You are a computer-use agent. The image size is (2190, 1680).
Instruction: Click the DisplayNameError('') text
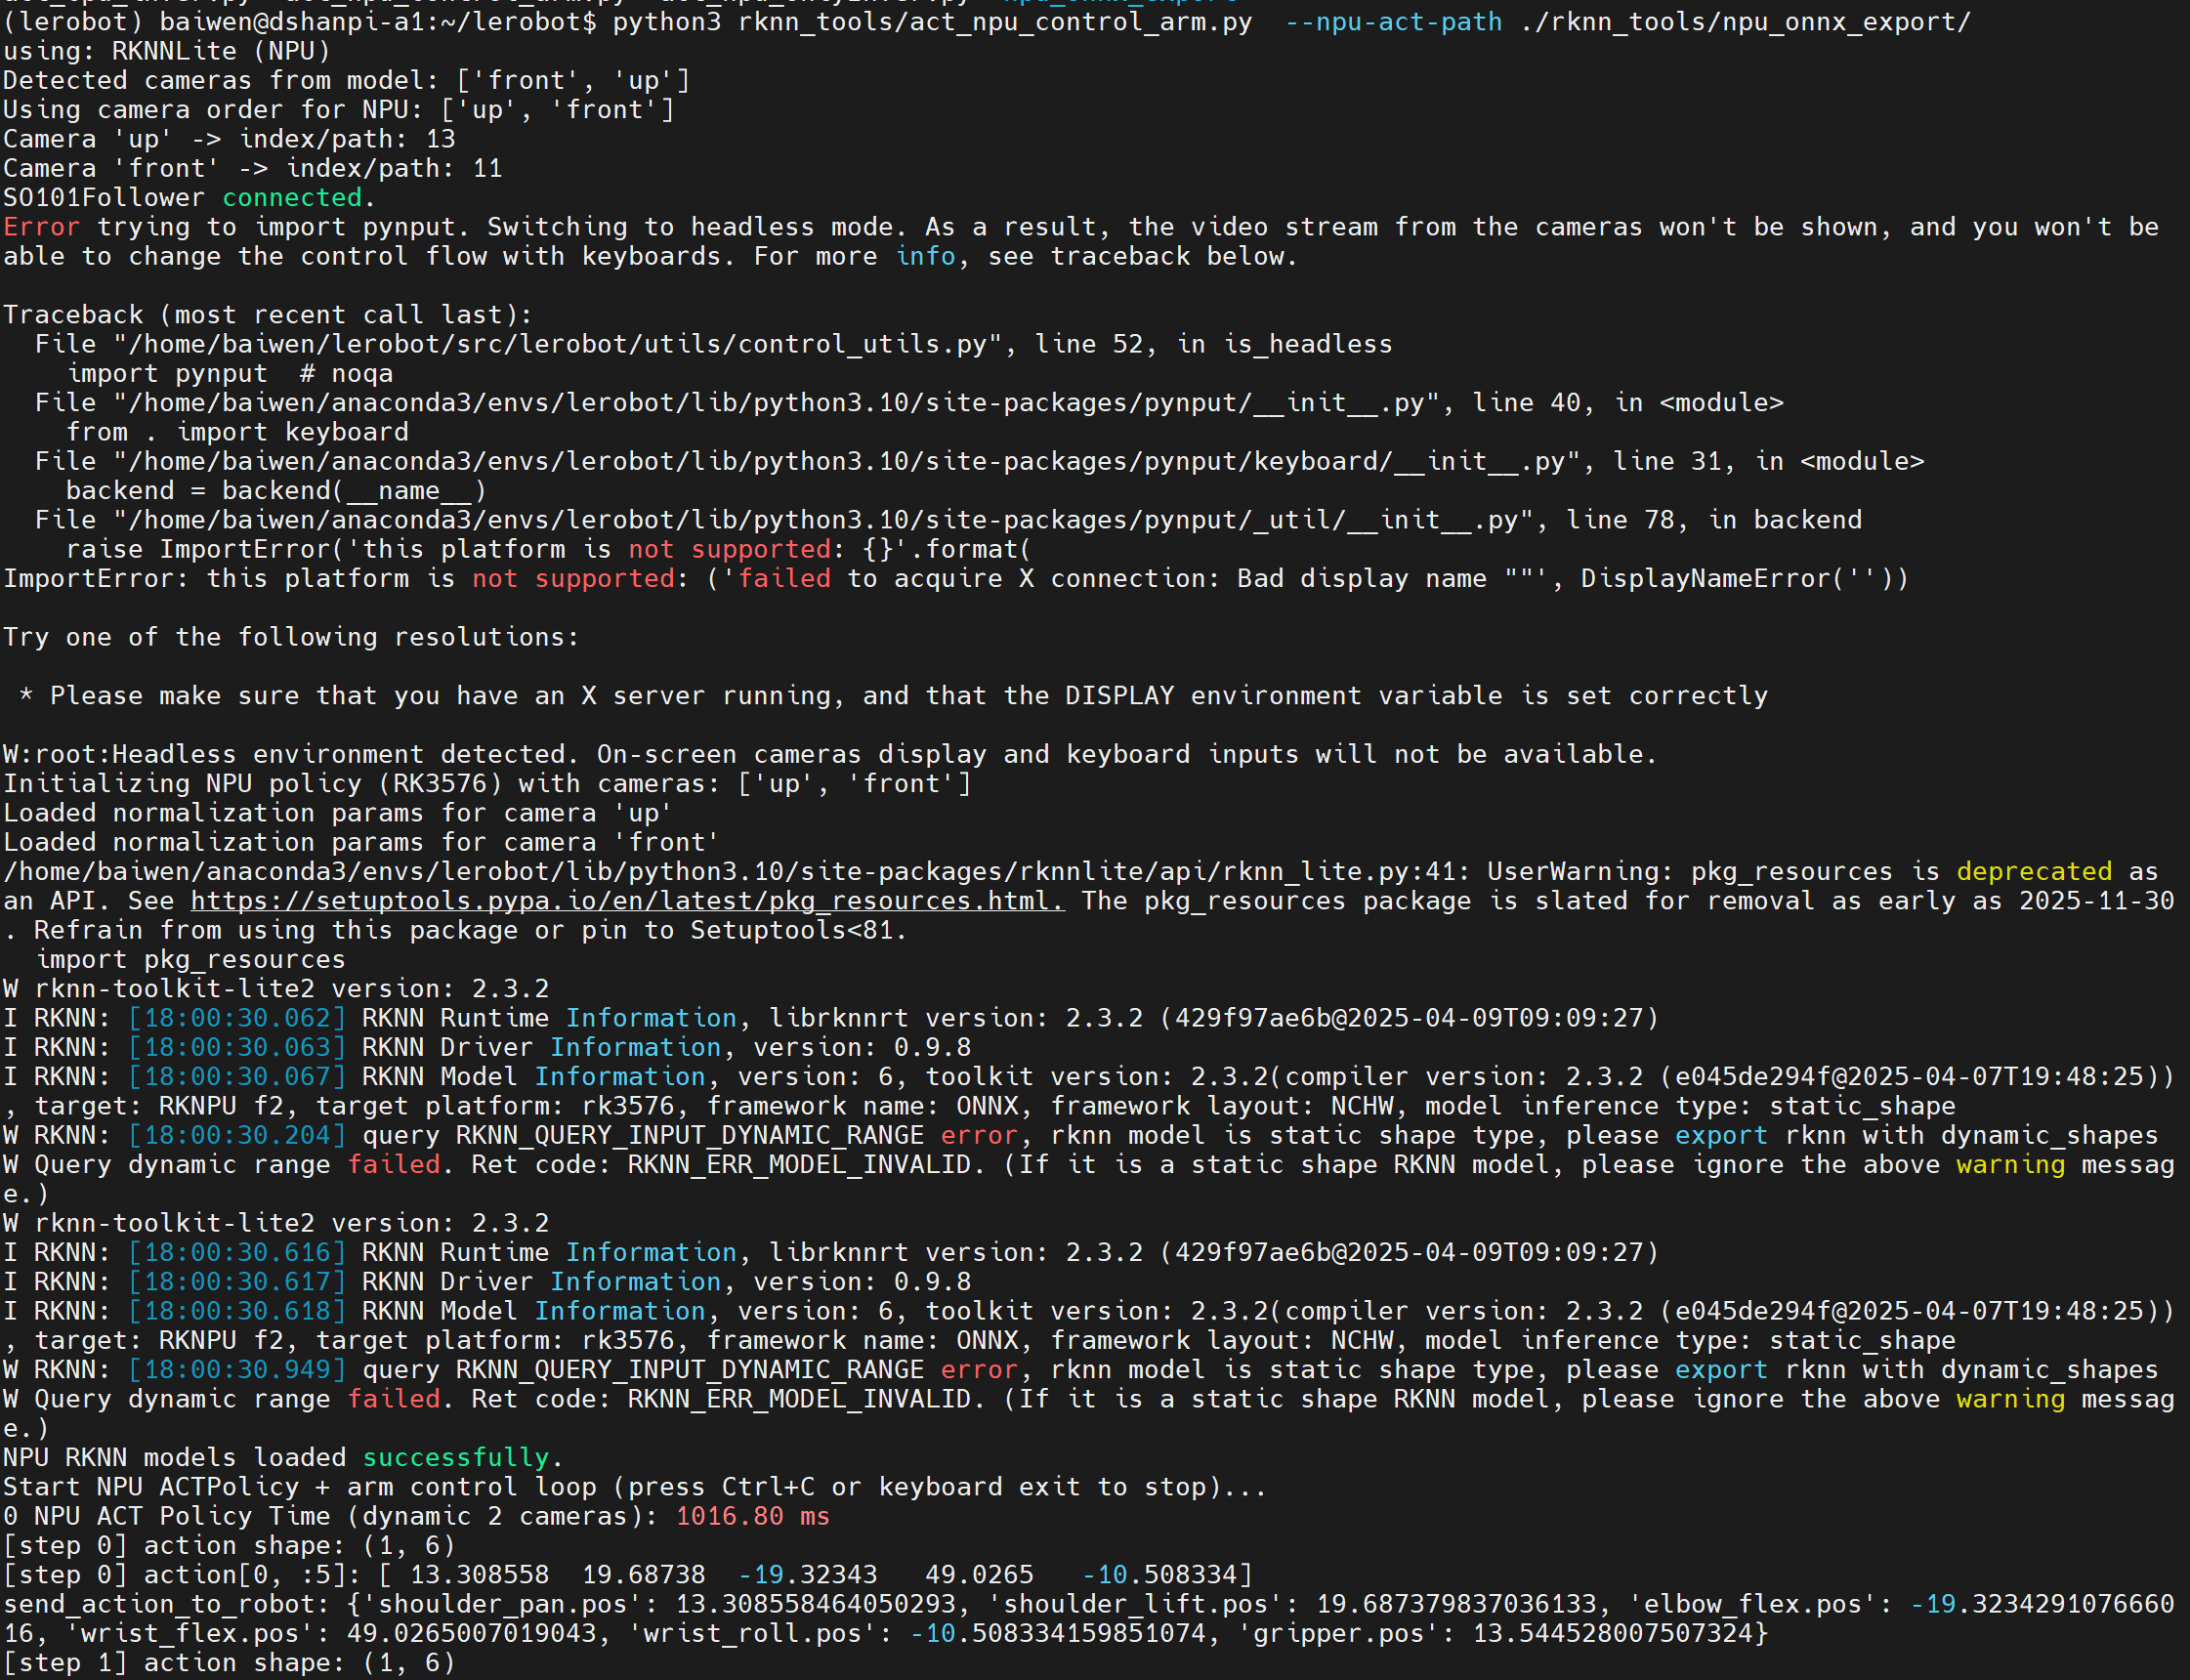point(1742,579)
